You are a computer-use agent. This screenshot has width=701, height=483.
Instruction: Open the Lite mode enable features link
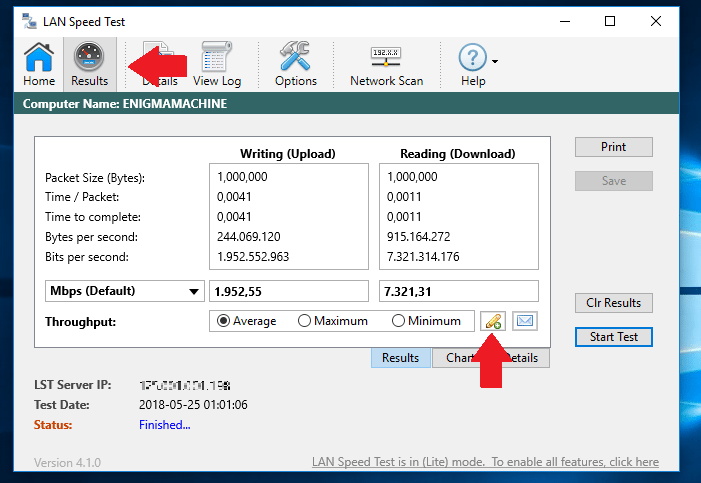click(485, 462)
